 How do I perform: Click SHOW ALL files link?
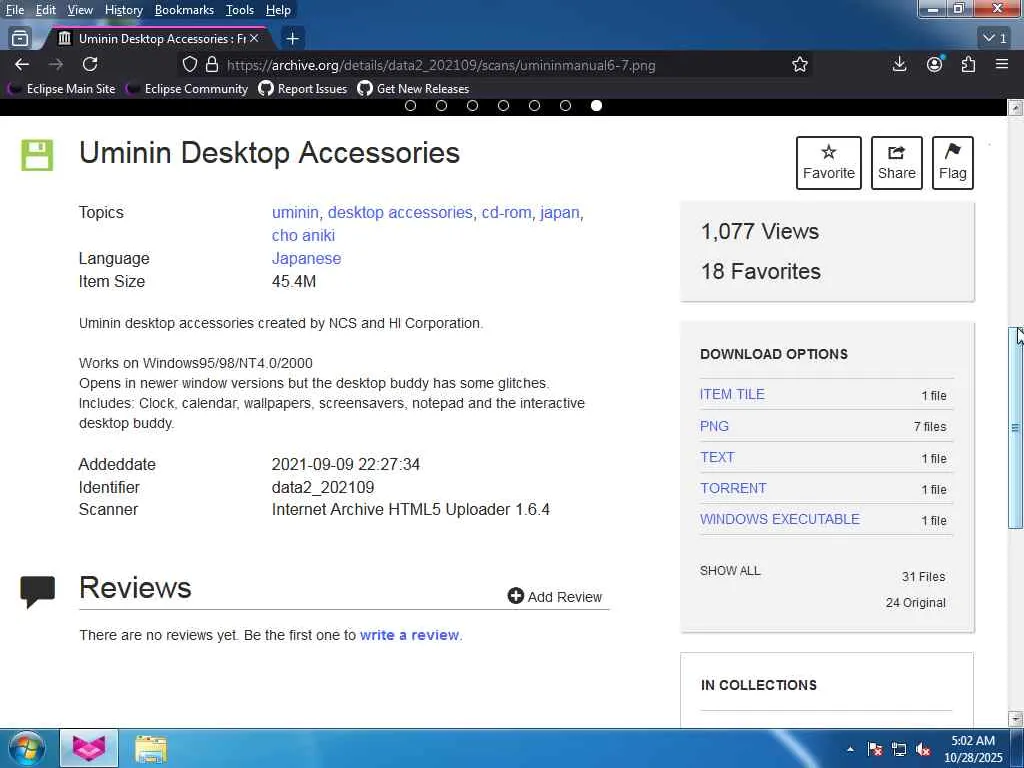tap(730, 570)
